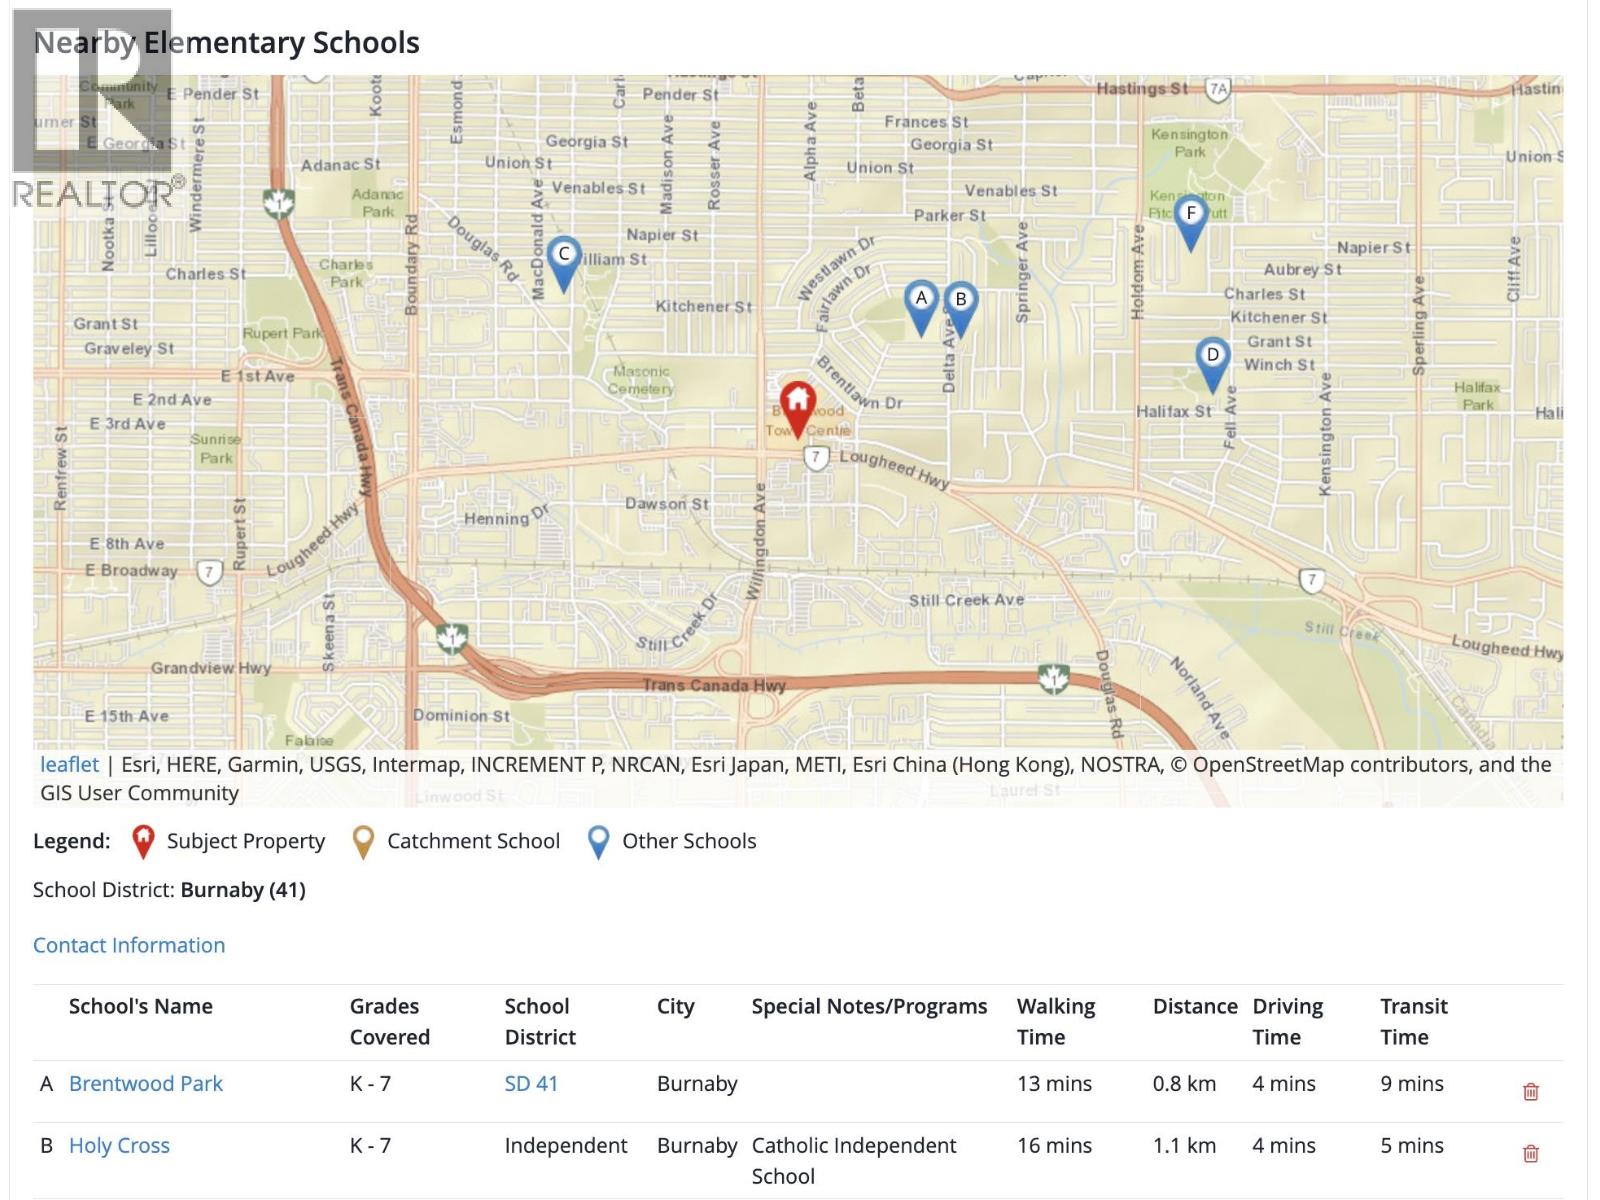Click the REALTOR logo watermark
This screenshot has height=1200, width=1600.
pos(97,110)
